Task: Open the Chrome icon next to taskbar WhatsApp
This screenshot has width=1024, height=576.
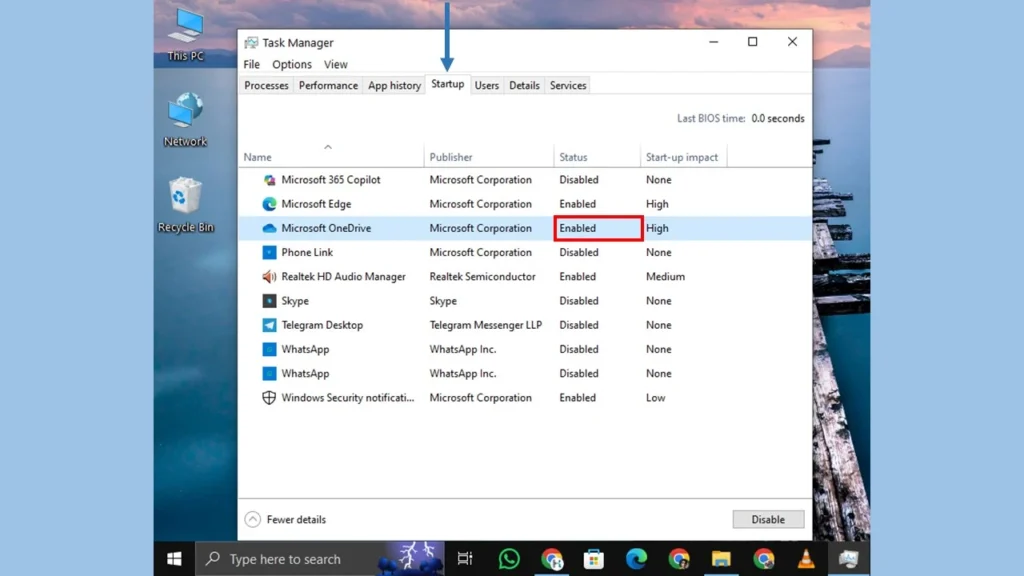Action: click(552, 559)
